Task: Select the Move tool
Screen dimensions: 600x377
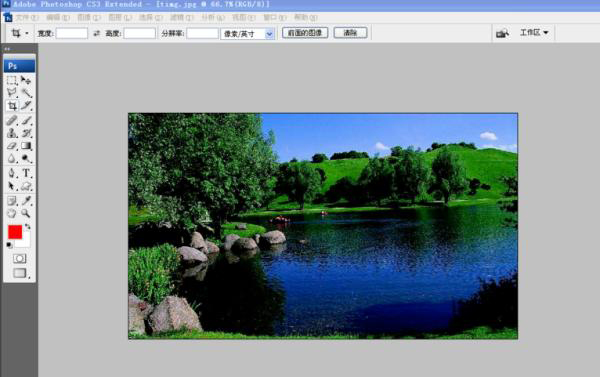Action: [26, 80]
